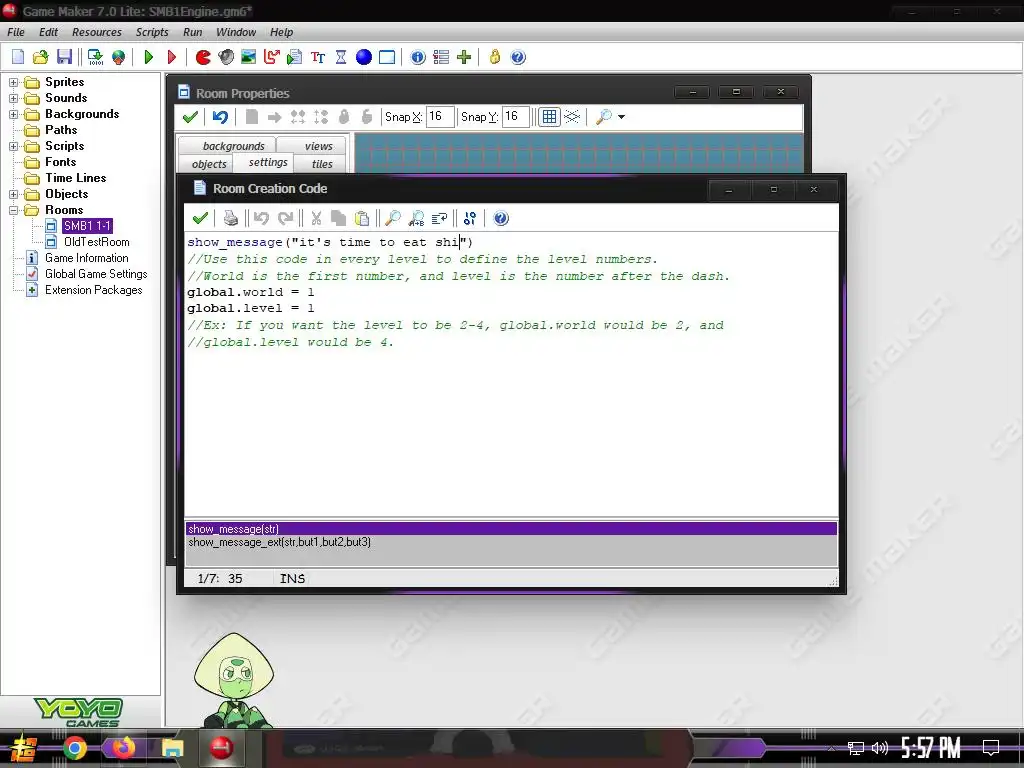
Task: Toggle isometric grid in Room Properties
Action: [x=572, y=117]
